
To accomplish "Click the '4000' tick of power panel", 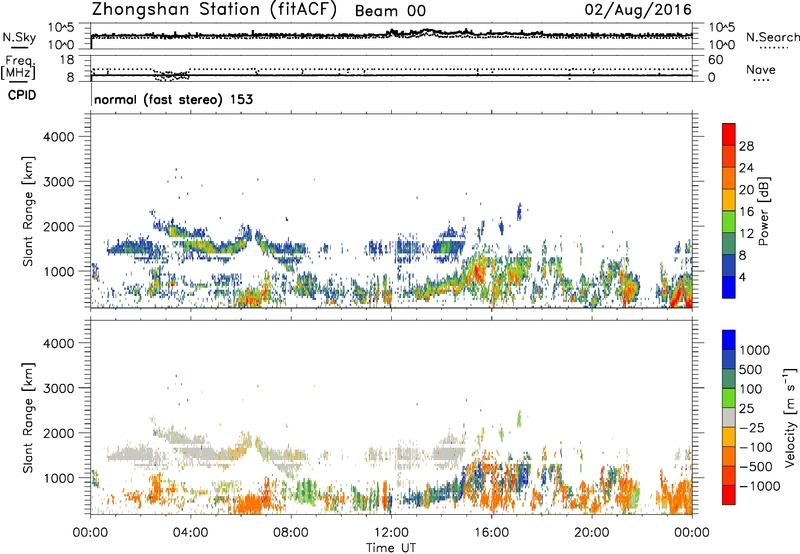I will 58,137.
